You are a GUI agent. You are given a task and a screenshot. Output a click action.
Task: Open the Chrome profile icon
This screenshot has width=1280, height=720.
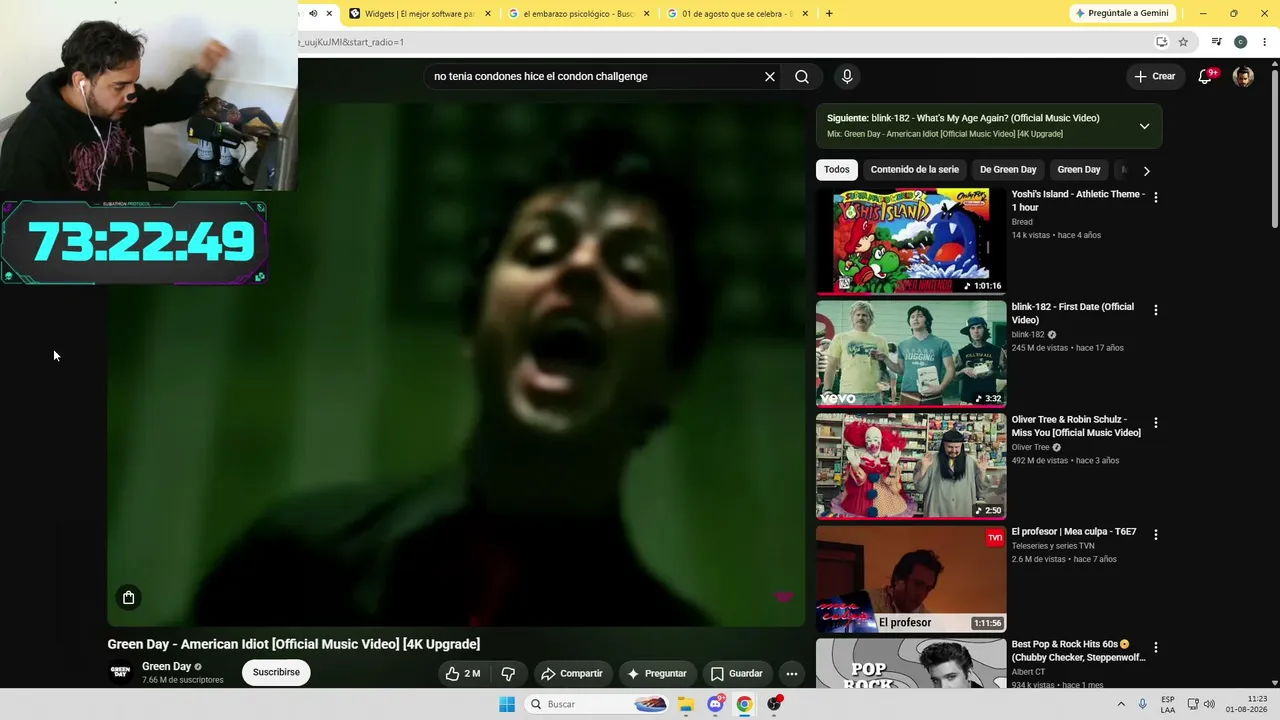[x=1240, y=42]
